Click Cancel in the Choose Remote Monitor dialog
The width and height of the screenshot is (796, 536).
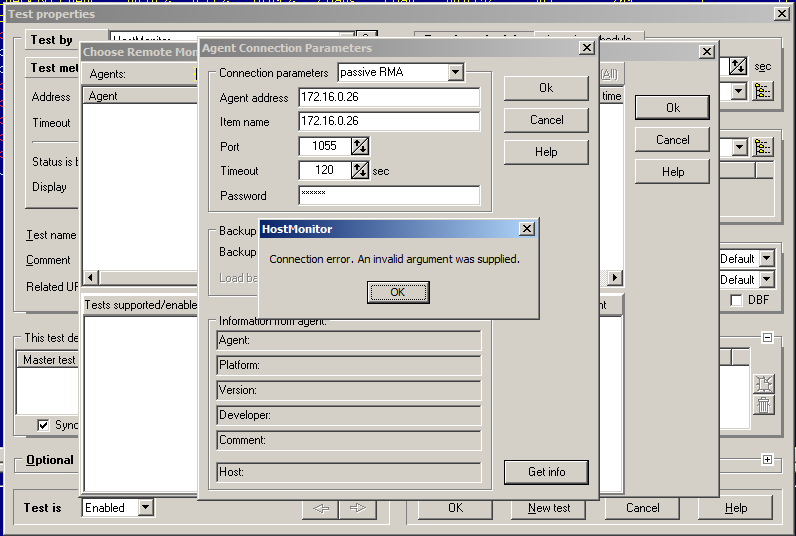673,140
